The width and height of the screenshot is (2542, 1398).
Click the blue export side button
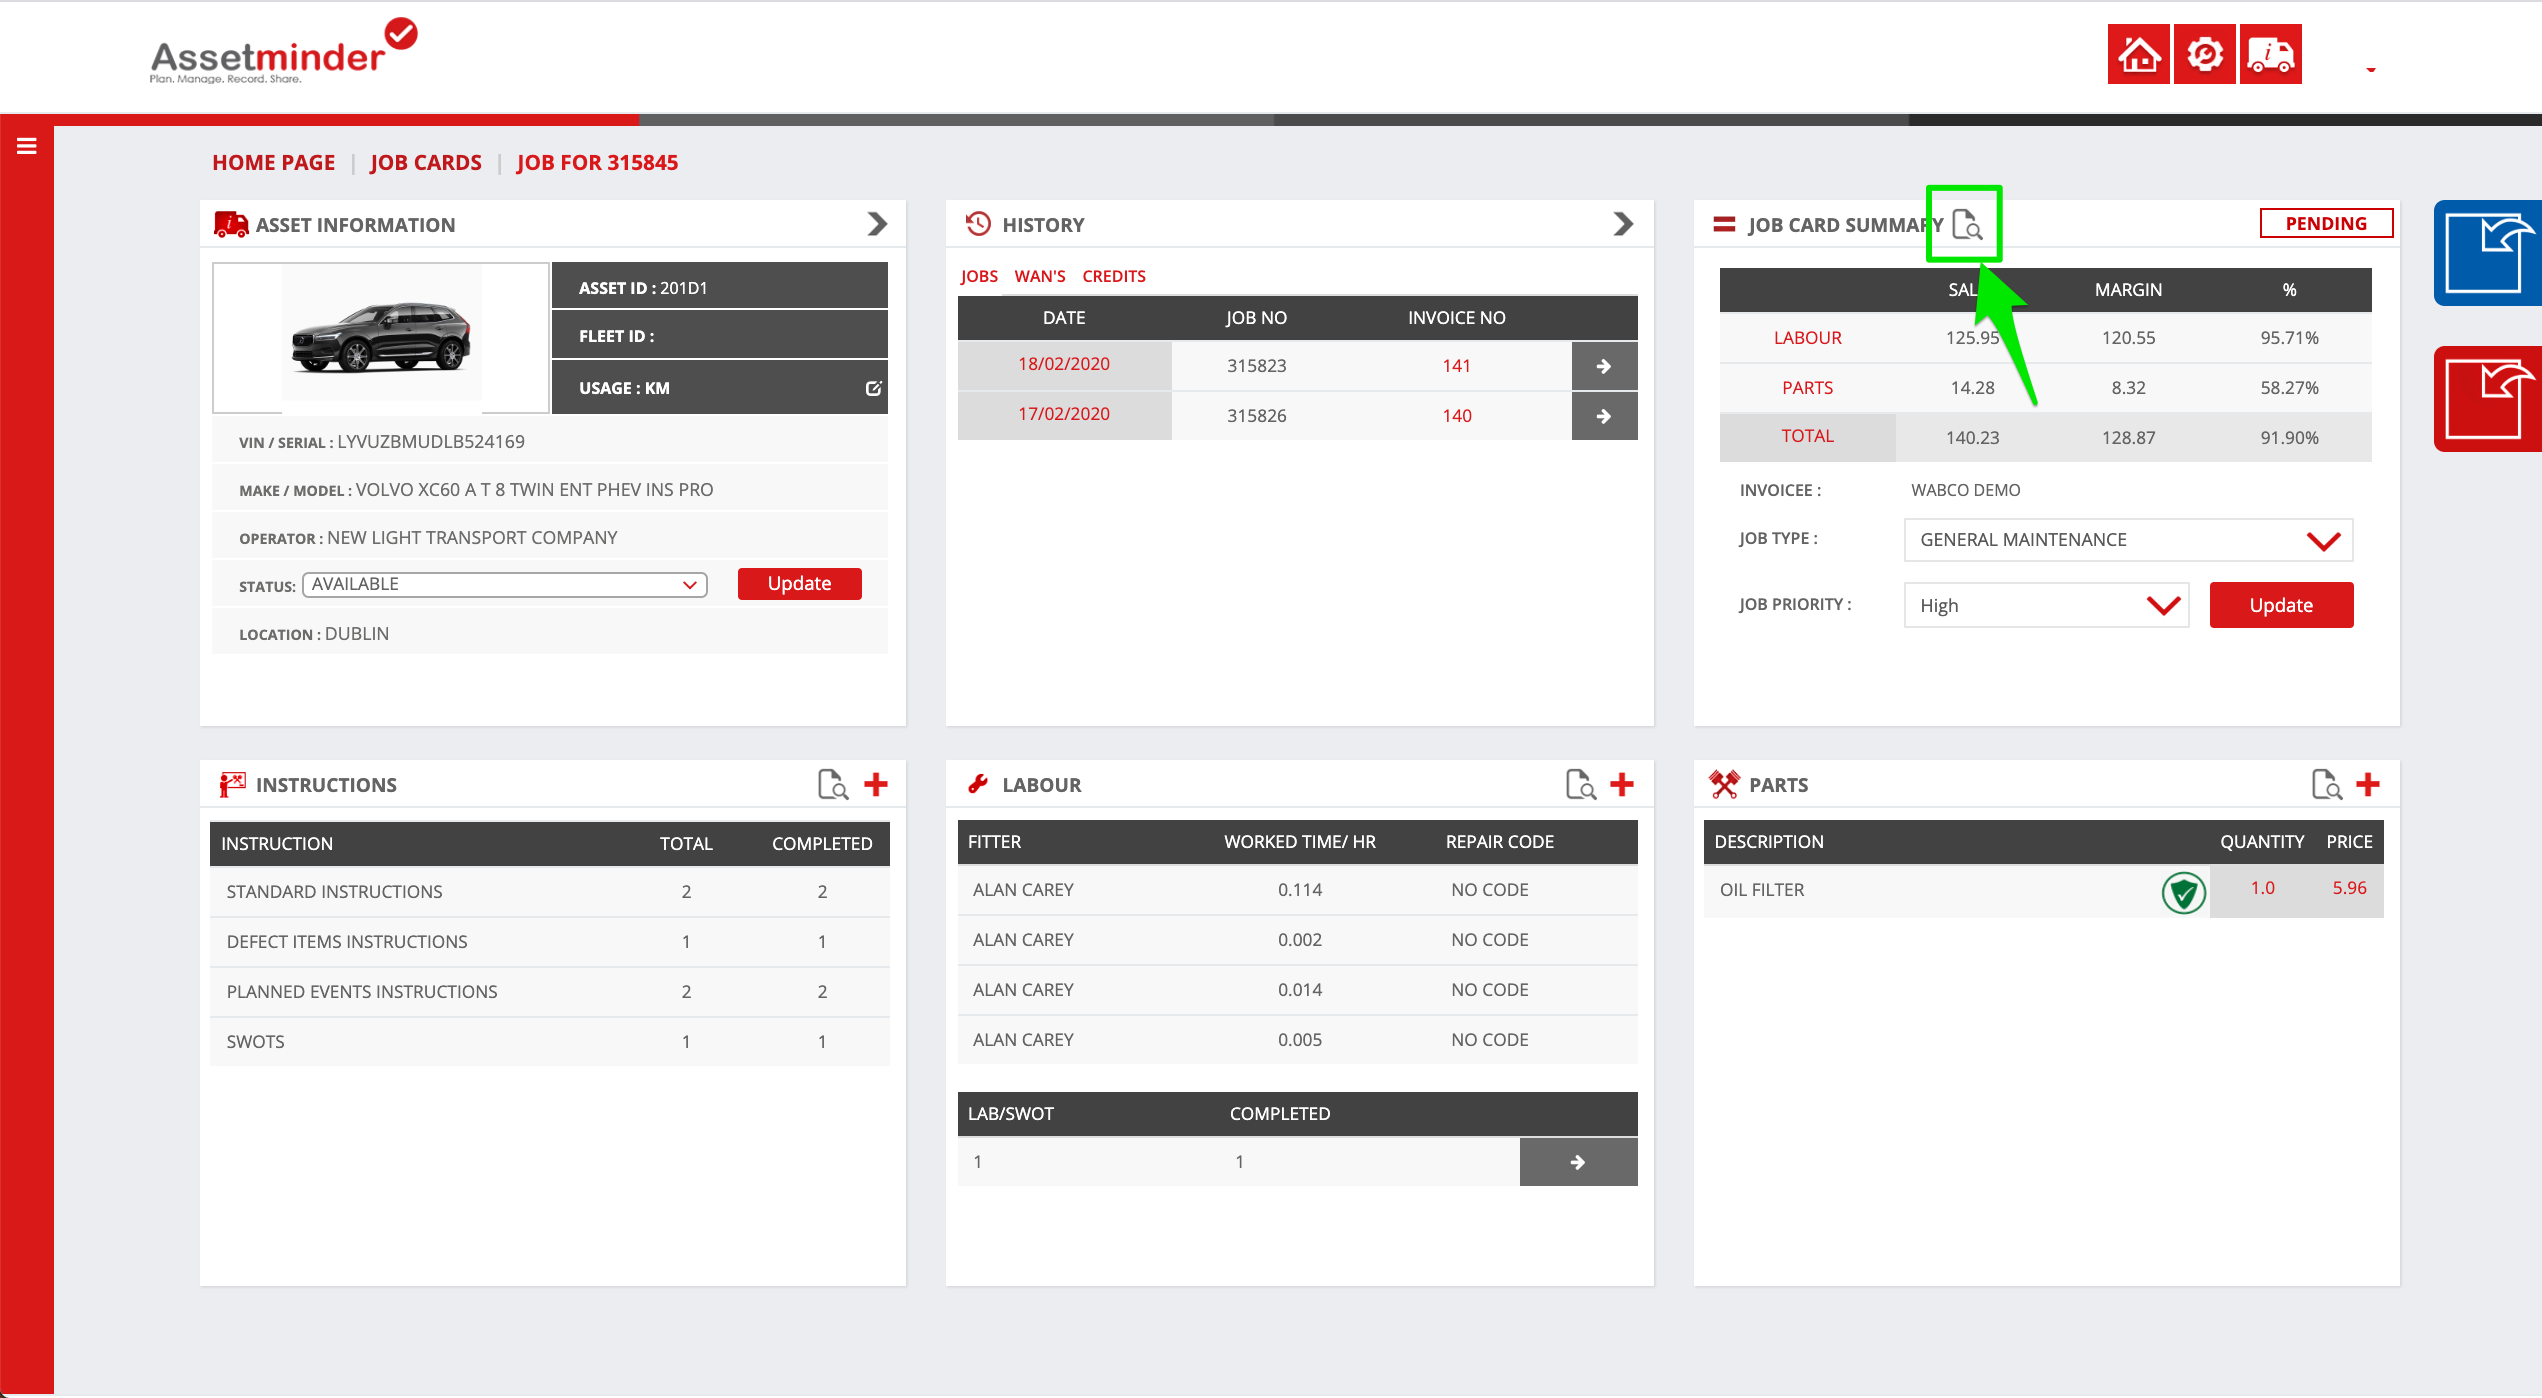(x=2488, y=253)
